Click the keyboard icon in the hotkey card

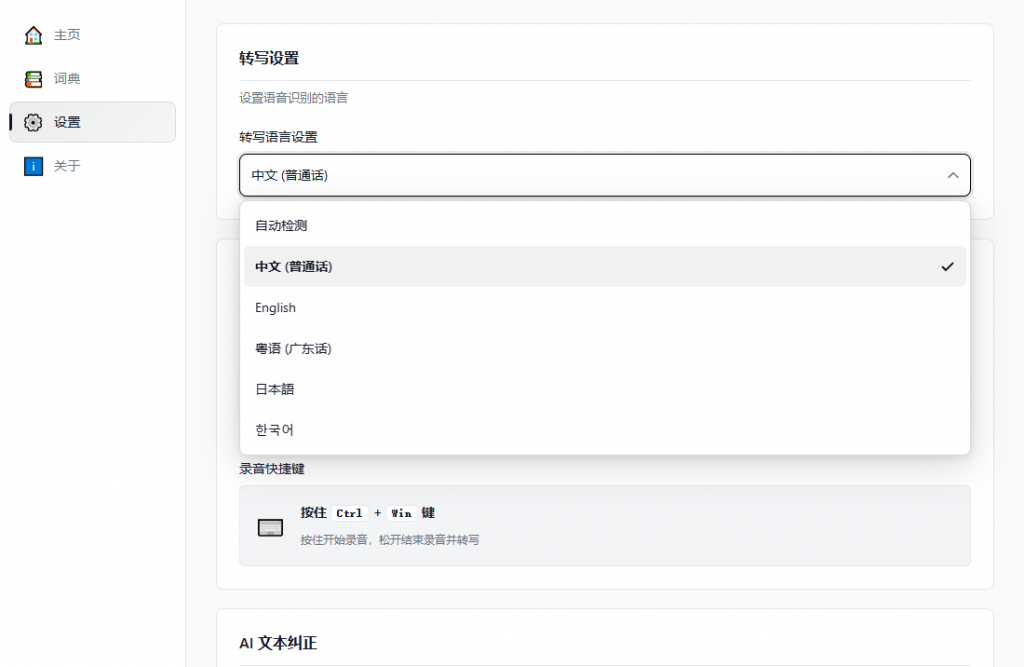click(x=270, y=527)
